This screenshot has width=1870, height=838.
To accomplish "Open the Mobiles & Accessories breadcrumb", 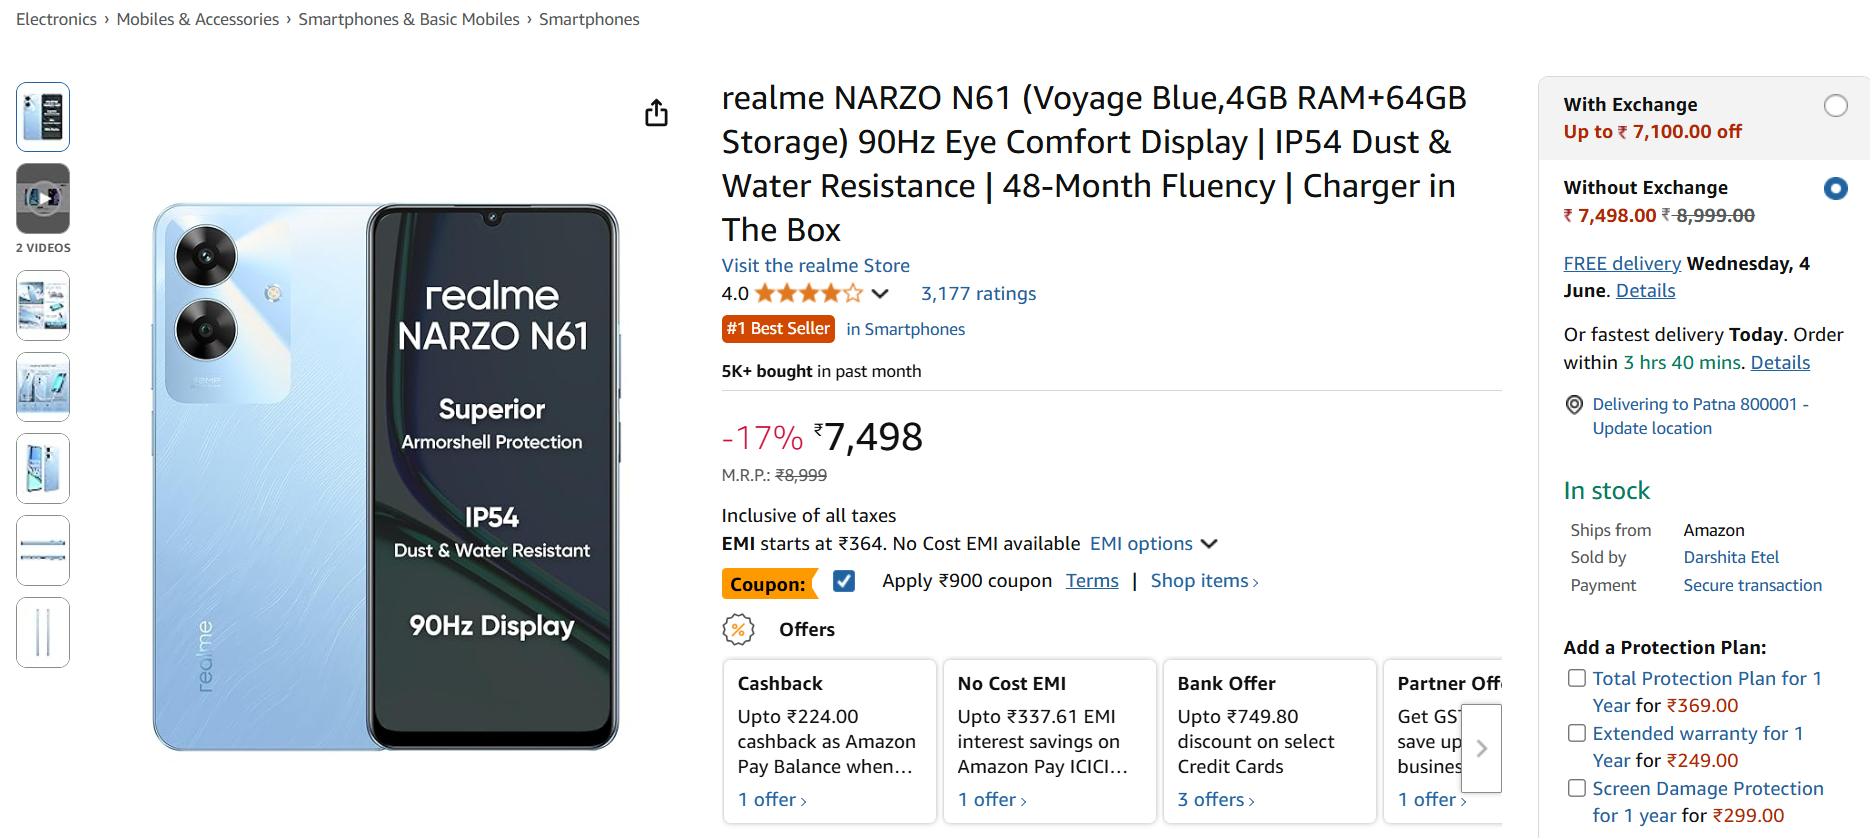I will (198, 19).
